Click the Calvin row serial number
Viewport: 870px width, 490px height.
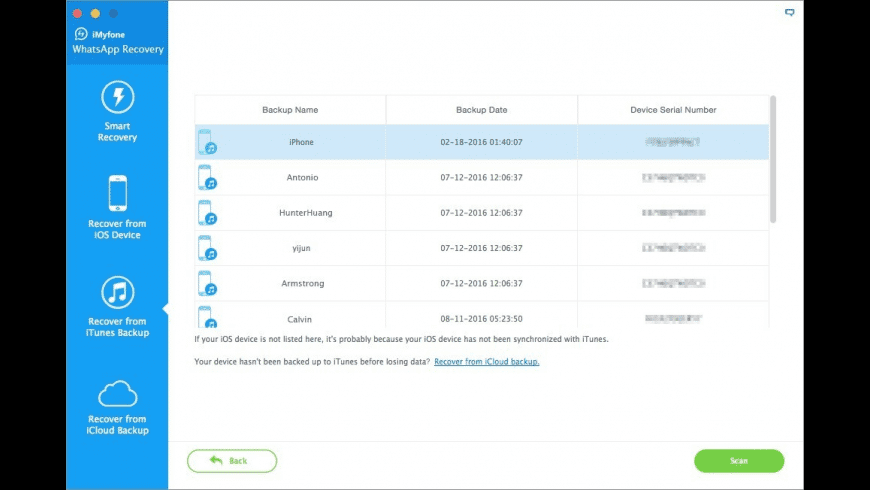(673, 319)
